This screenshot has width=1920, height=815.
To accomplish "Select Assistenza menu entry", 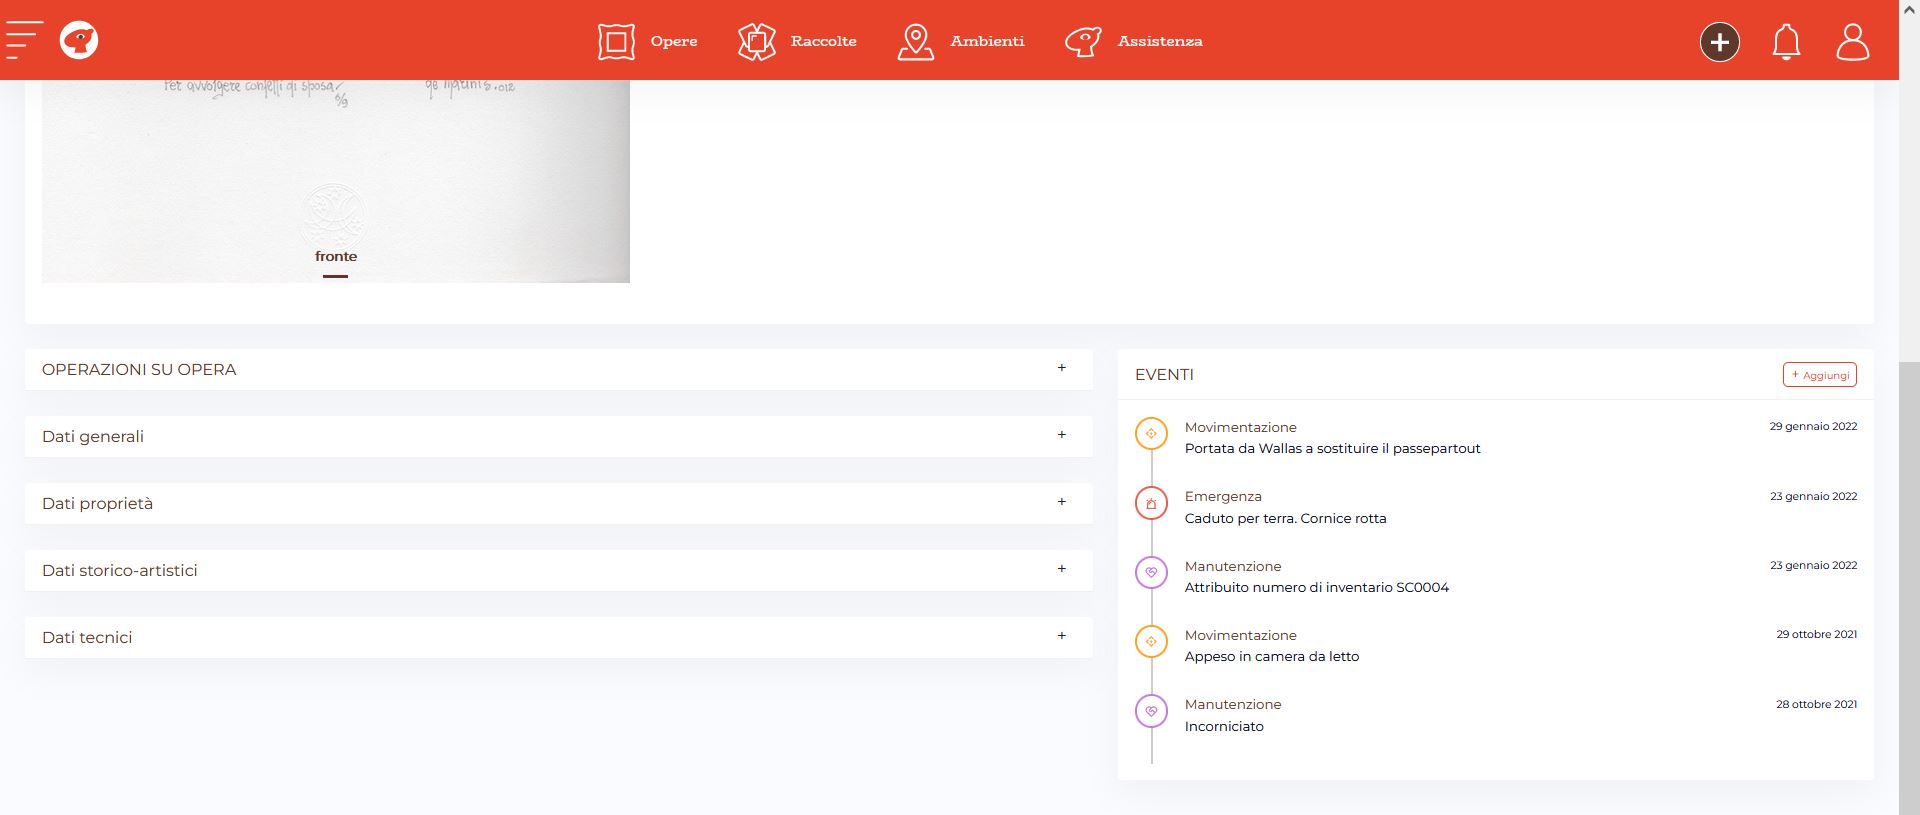I will (x=1160, y=41).
